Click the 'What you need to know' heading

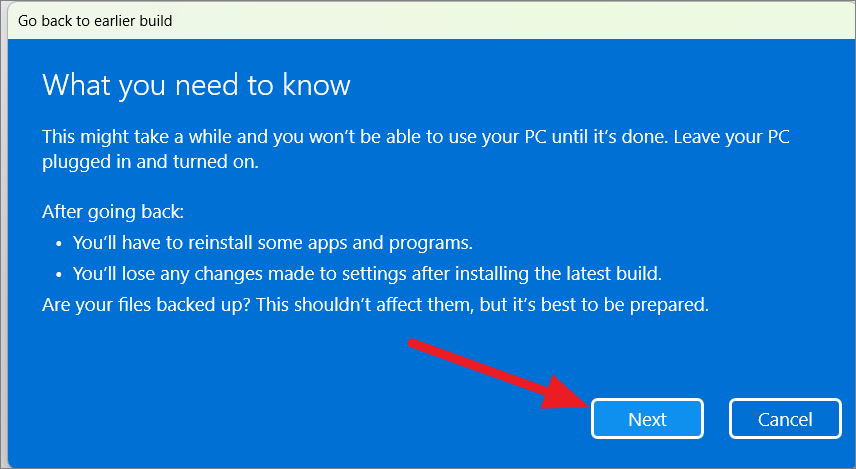[x=196, y=85]
